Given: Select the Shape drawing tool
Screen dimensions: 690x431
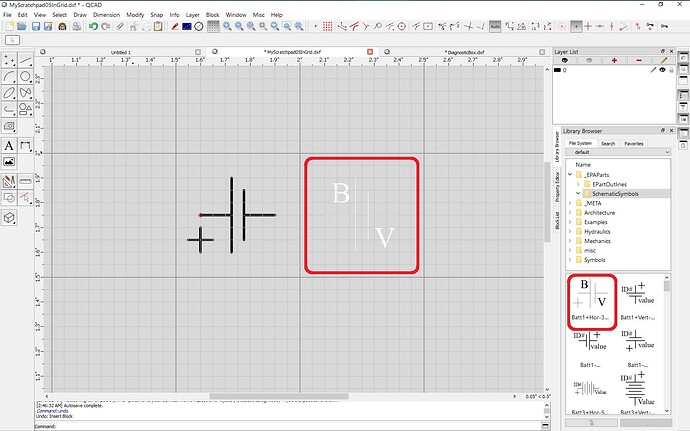Looking at the screenshot, I should (x=26, y=109).
